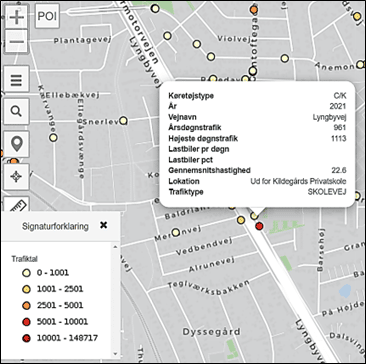
Task: Click the orange marker on Gentoftegade
Action: [254, 10]
